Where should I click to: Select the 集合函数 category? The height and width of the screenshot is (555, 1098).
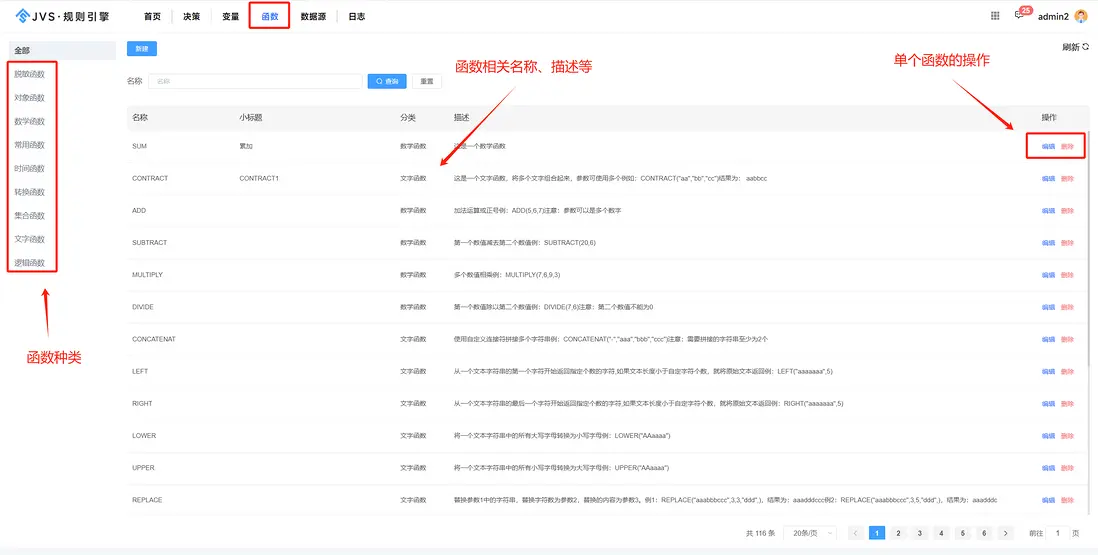click(x=29, y=216)
